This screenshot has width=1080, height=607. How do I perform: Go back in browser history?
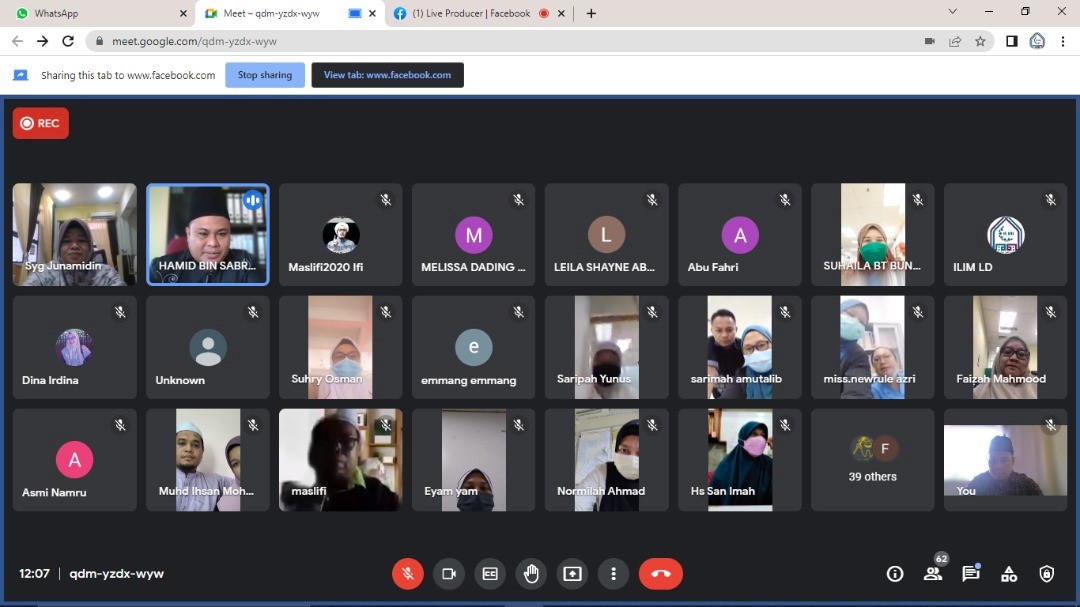coord(17,41)
